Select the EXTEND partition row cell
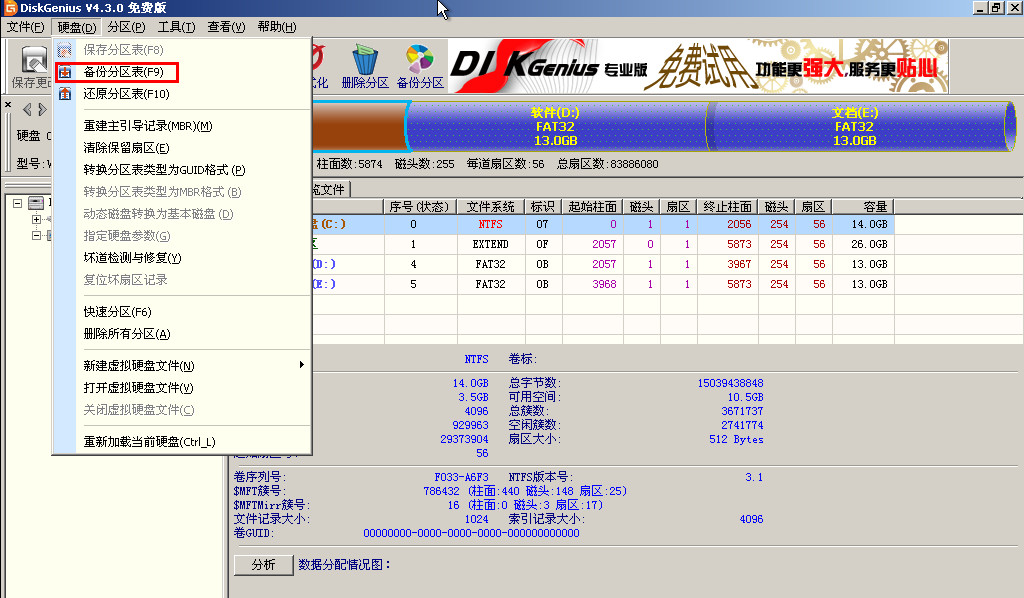Viewport: 1024px width, 598px height. (490, 244)
